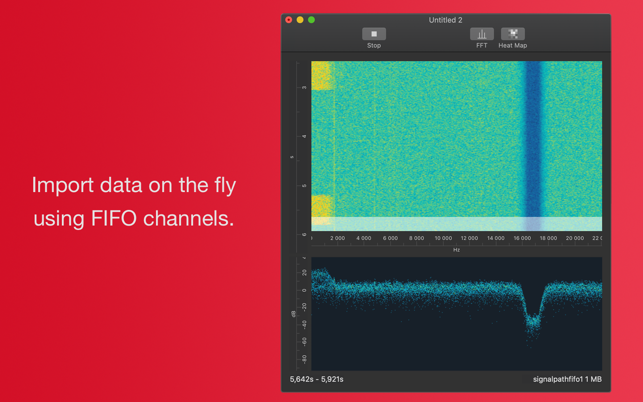Select the 5,642s - 5,921s time range text

[316, 379]
